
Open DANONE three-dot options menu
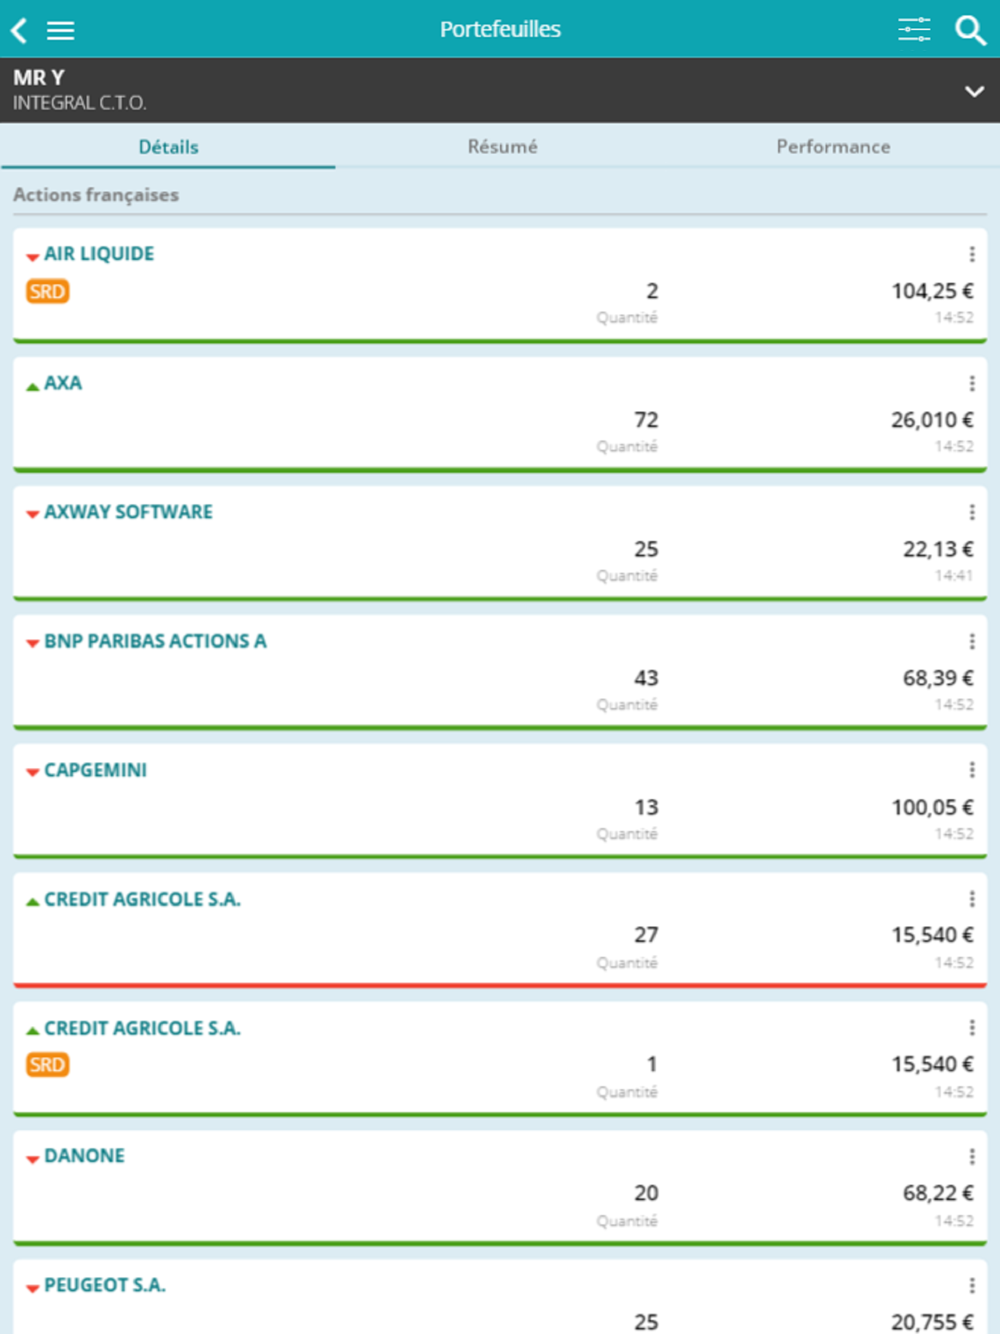972,1157
